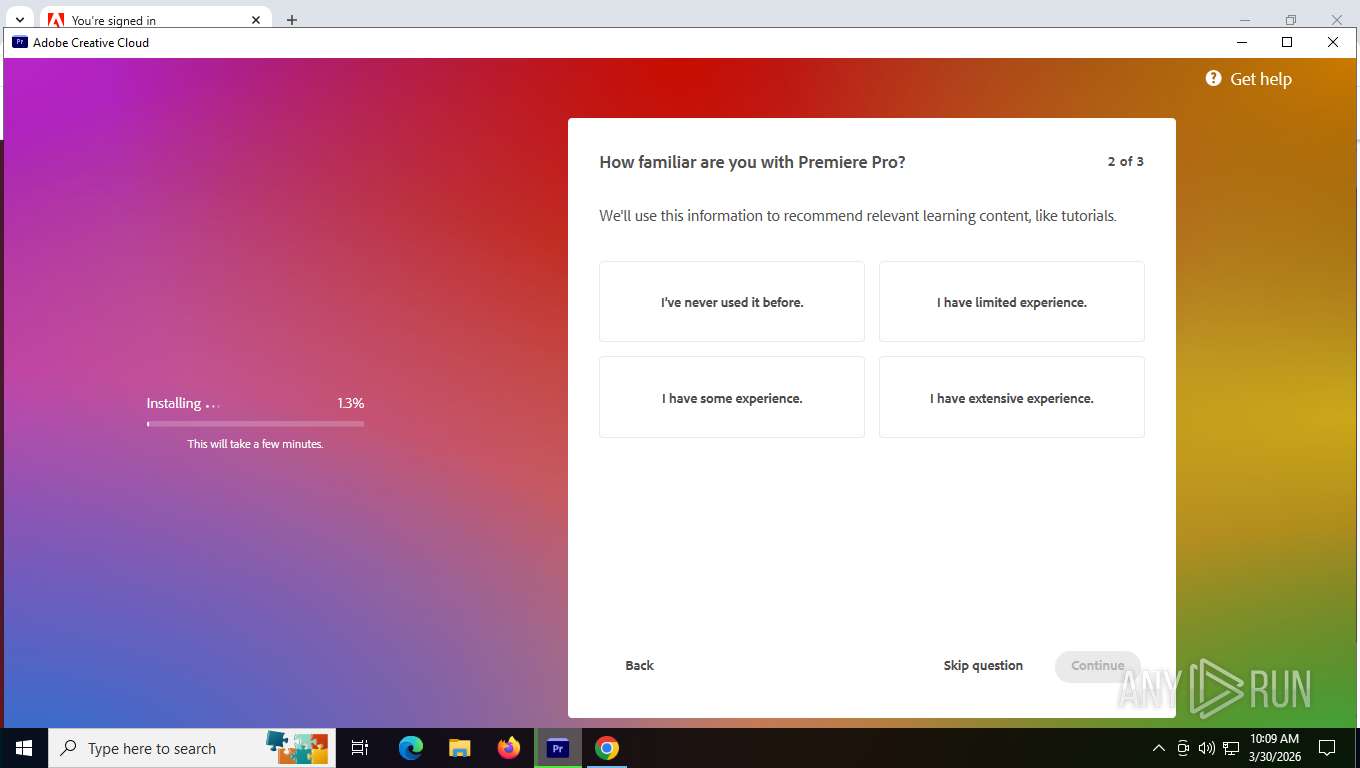Click the Get help question mark icon
1360x768 pixels.
click(1213, 78)
